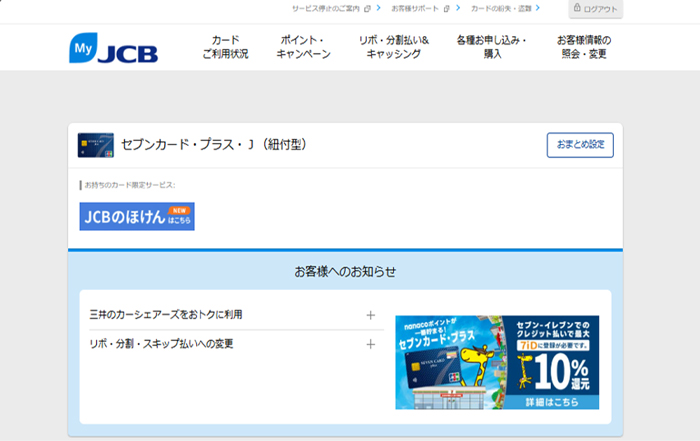Open the 各種お申し込み・購入 menu

tap(491, 47)
